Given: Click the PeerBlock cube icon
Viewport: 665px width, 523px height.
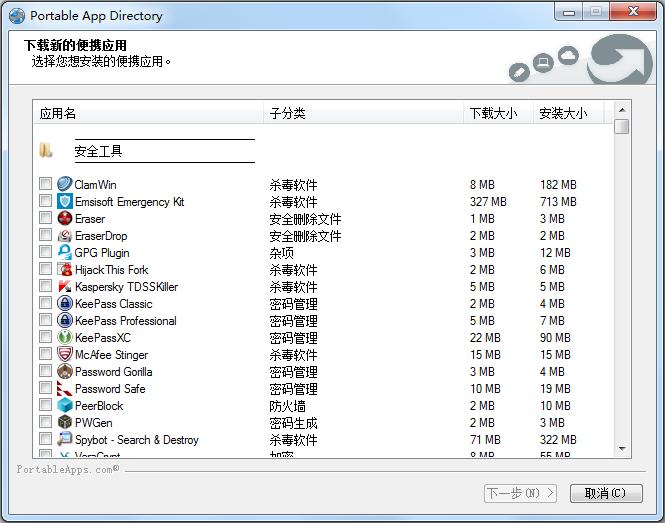Looking at the screenshot, I should tap(65, 405).
